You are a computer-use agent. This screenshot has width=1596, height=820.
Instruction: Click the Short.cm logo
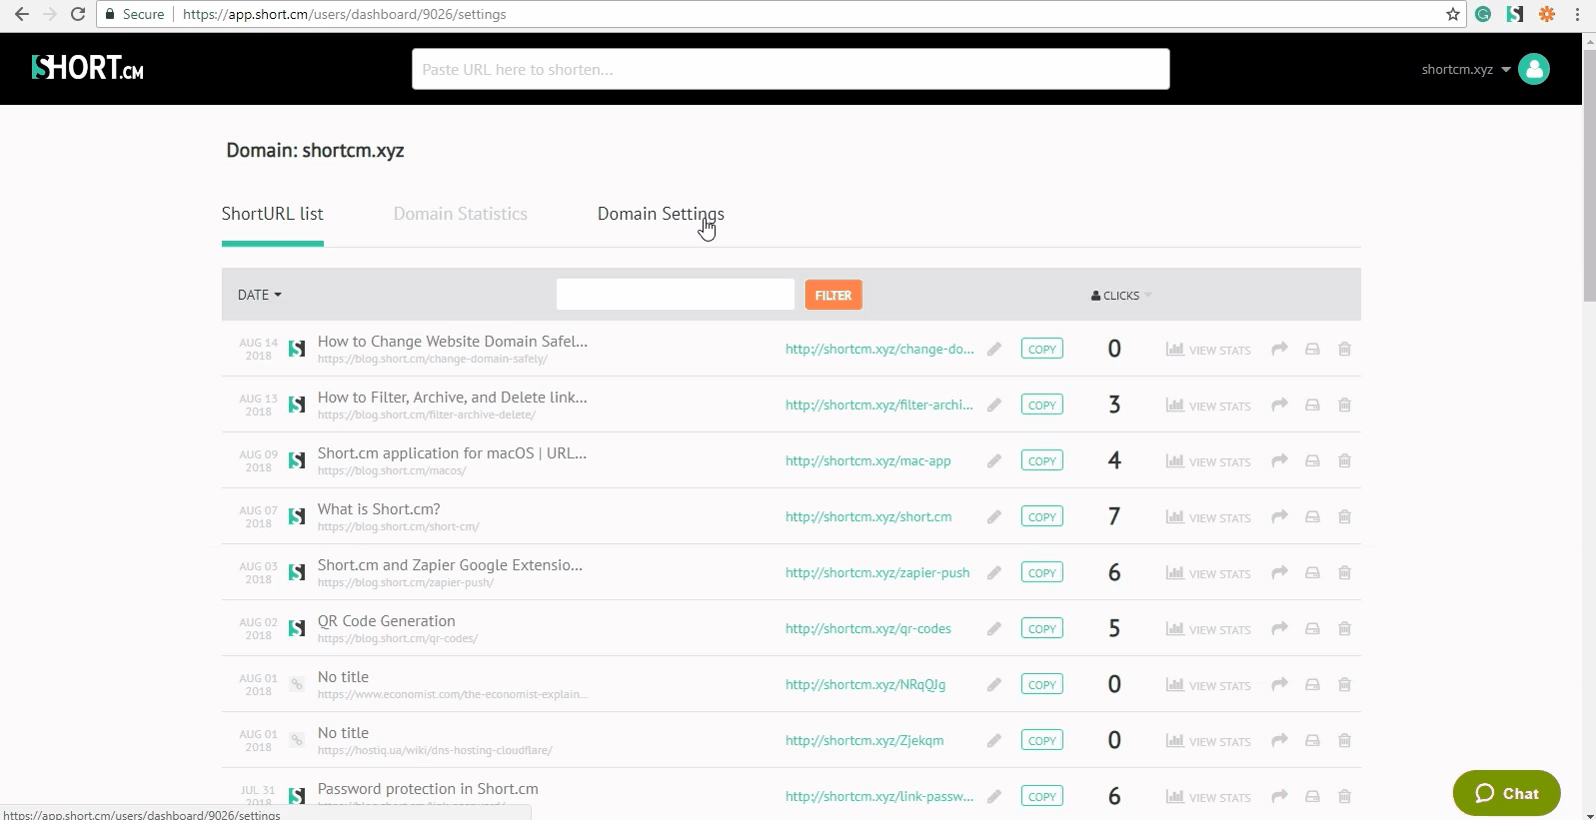88,68
